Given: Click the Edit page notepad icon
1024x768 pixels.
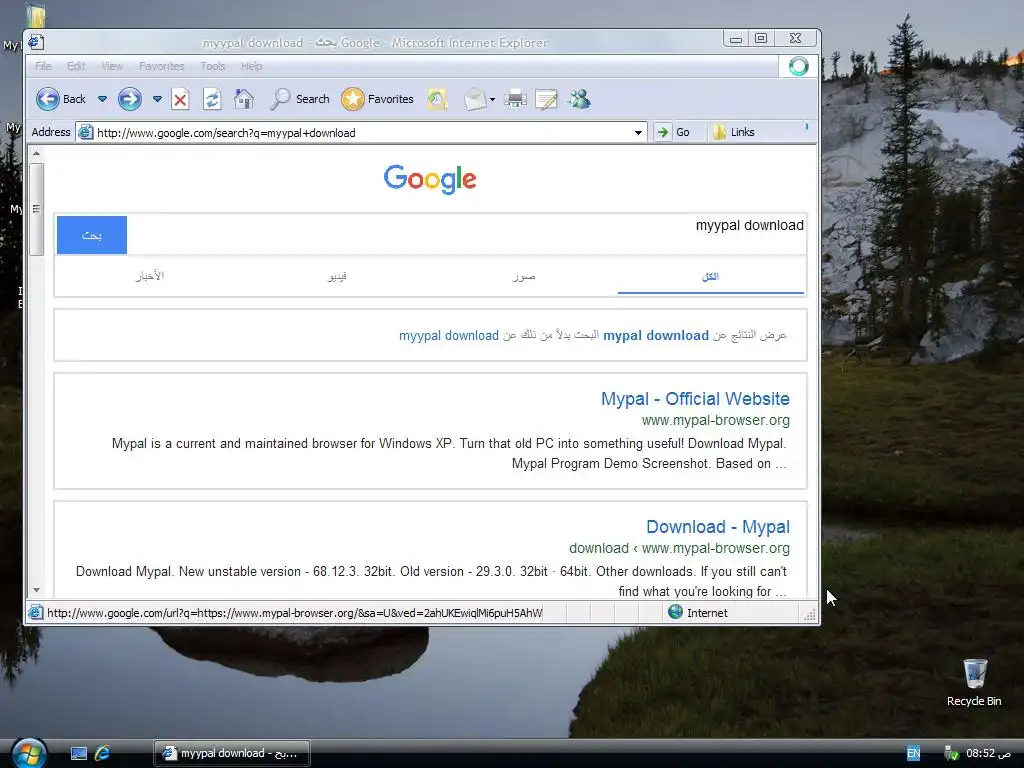Looking at the screenshot, I should pyautogui.click(x=546, y=99).
